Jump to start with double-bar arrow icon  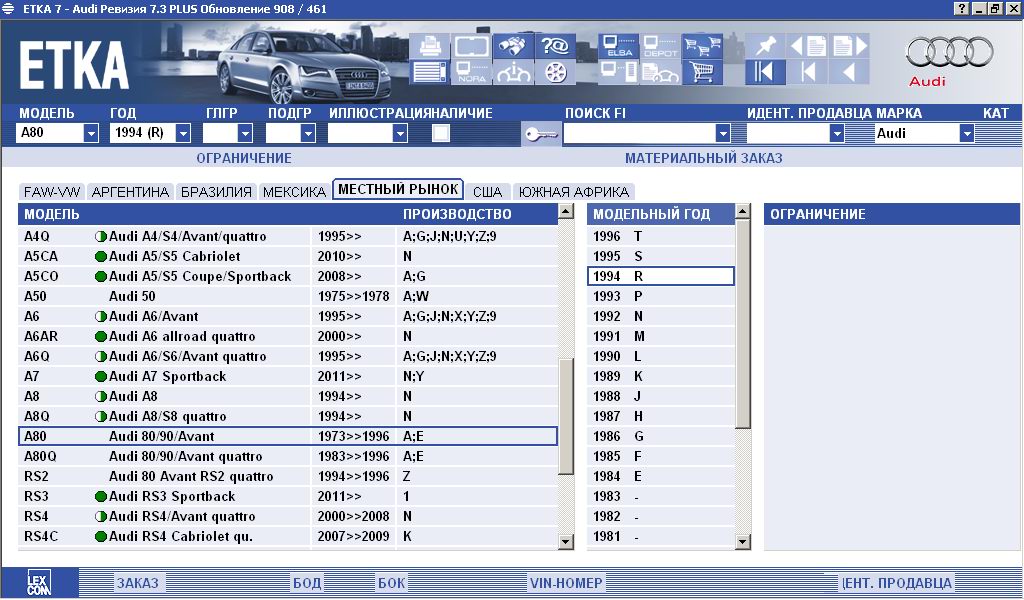coord(765,71)
